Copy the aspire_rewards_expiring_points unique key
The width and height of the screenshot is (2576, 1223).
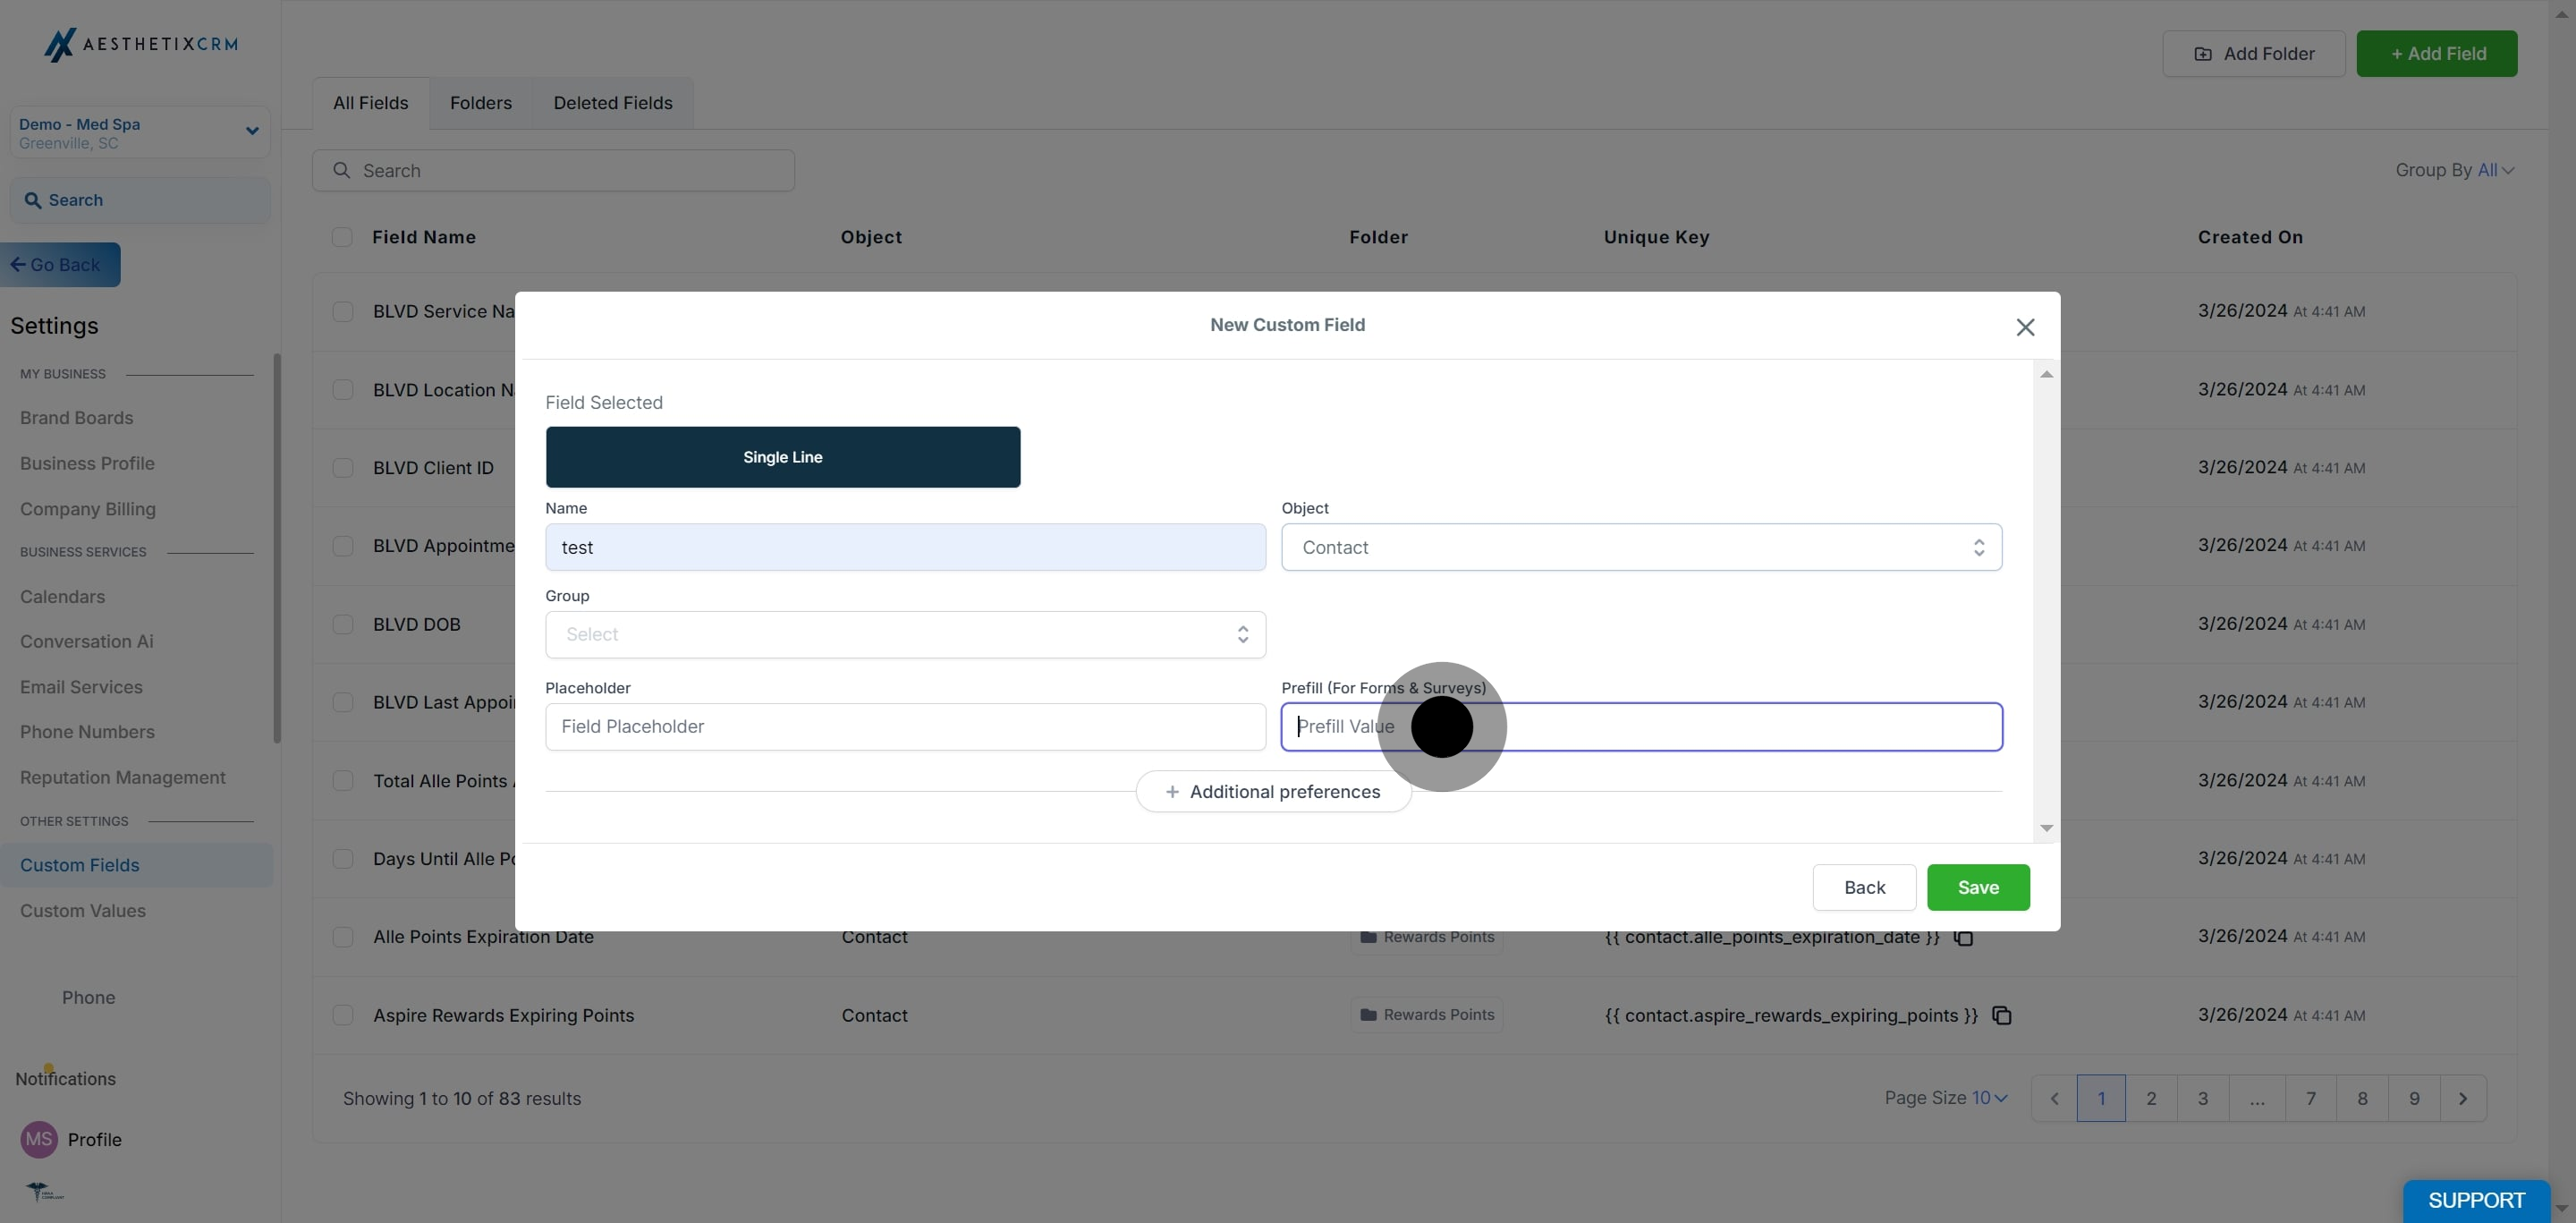[x=2001, y=1015]
